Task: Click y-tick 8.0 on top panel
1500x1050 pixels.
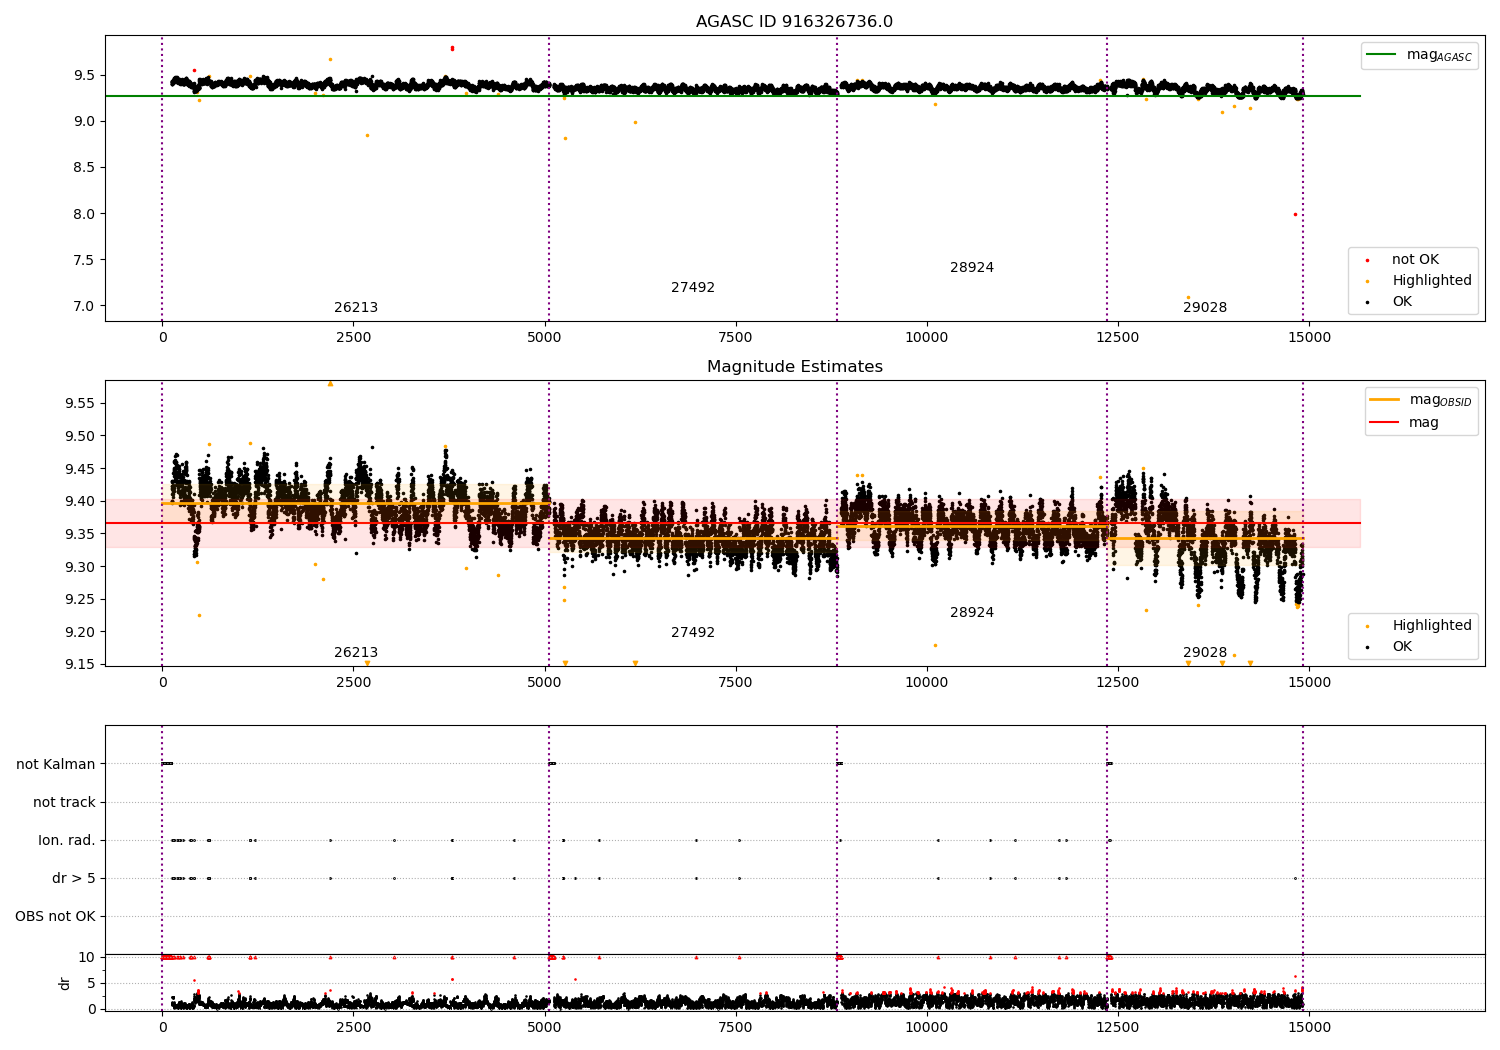Action: [84, 214]
